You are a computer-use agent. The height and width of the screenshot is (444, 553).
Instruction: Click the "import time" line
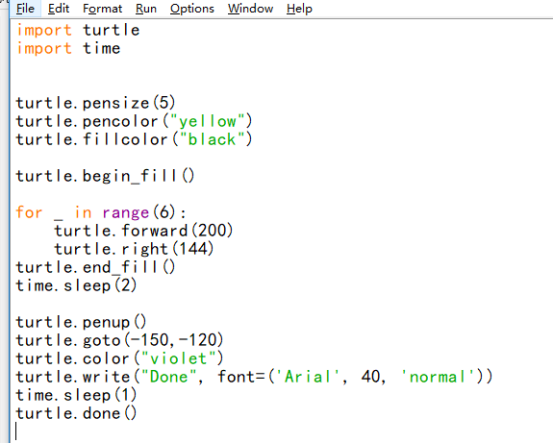68,49
